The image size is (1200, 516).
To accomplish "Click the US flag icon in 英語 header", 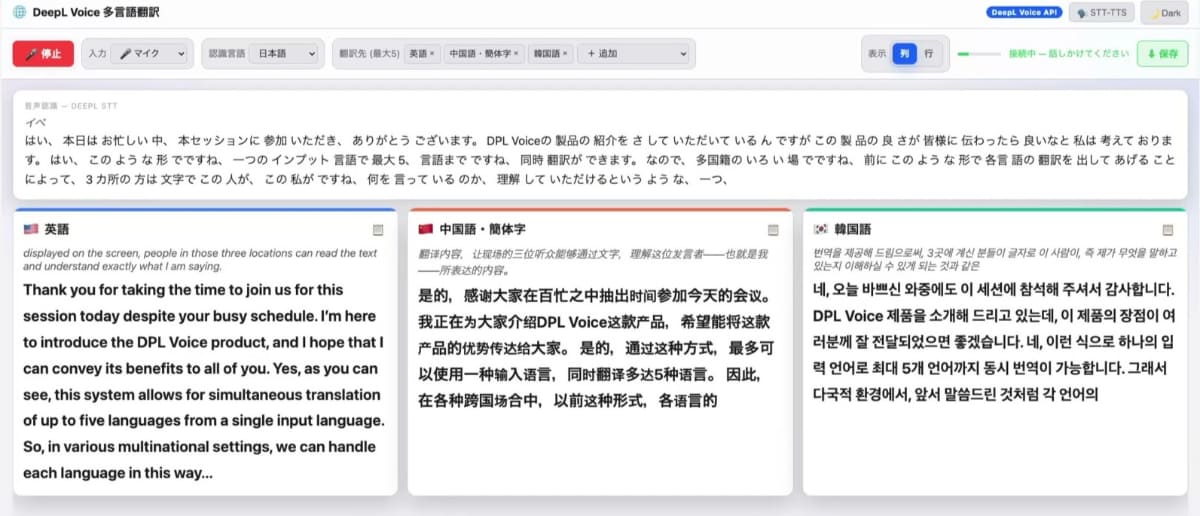I will (x=31, y=229).
